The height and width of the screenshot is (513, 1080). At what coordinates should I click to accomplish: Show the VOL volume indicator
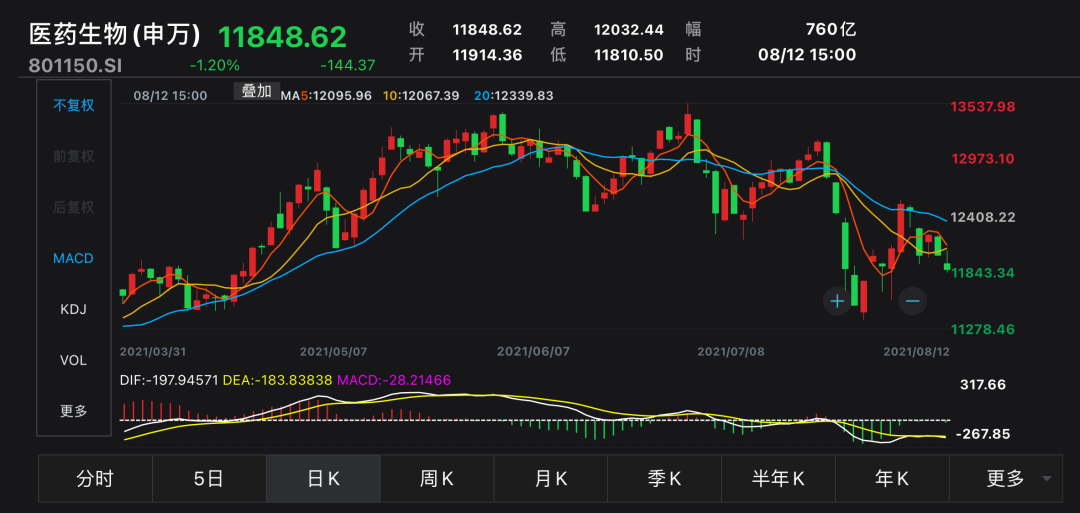pos(74,360)
